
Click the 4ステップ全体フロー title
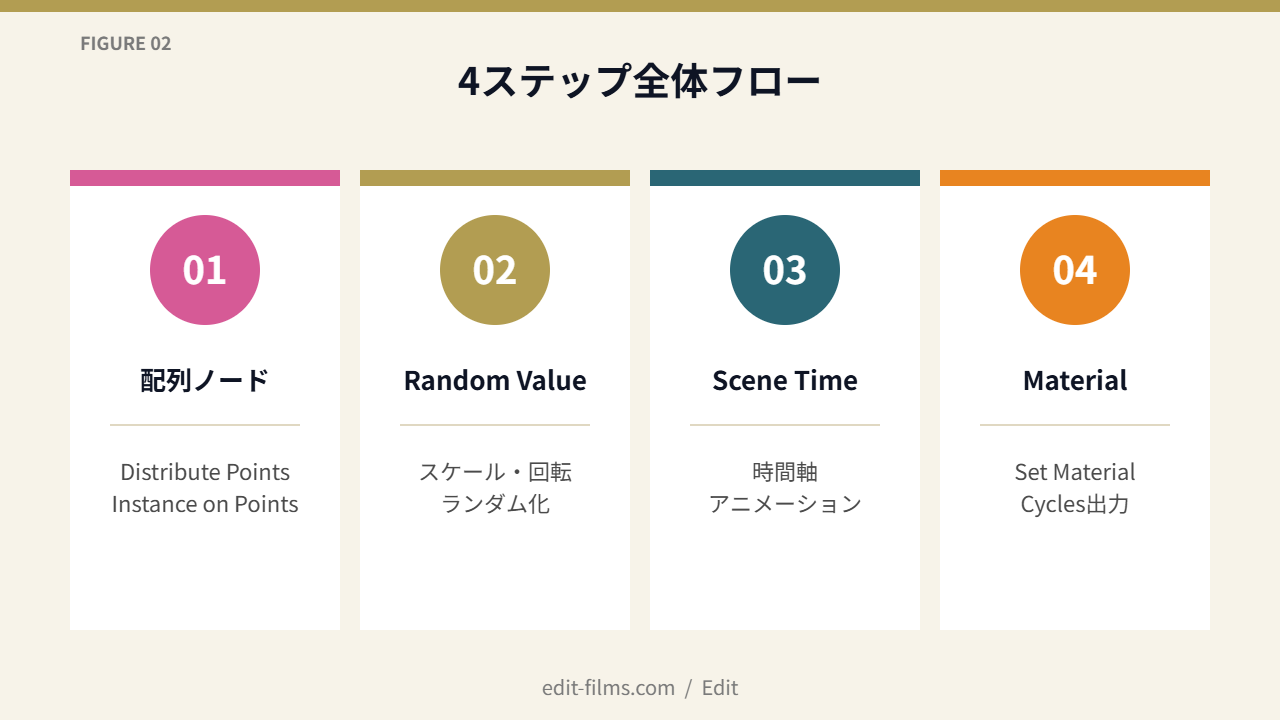tap(640, 82)
